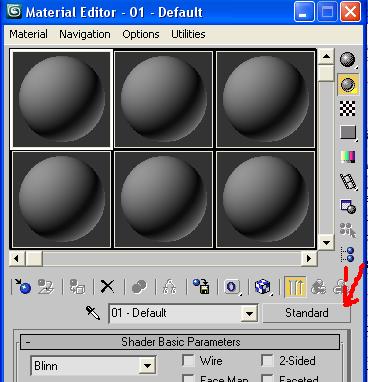Toggle Show End Result icon
The image size is (368, 382).
295,286
